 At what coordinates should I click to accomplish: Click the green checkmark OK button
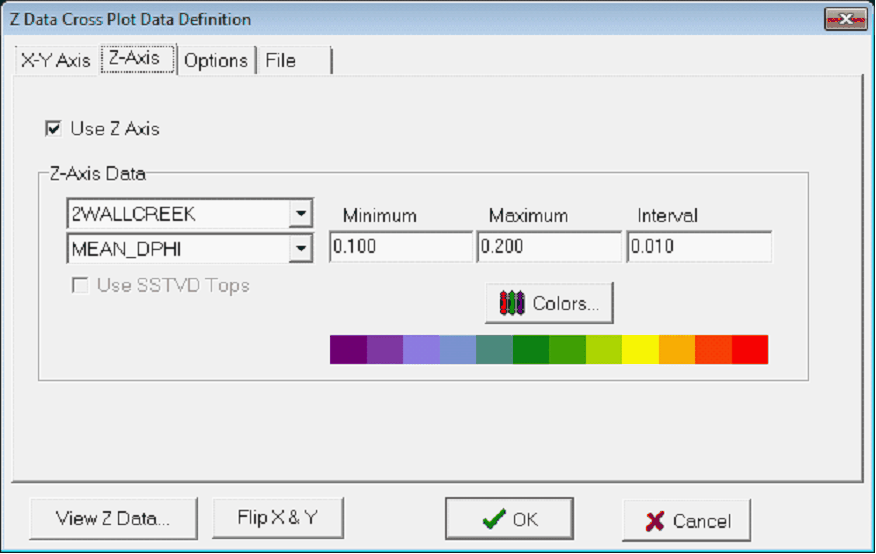pos(509,519)
